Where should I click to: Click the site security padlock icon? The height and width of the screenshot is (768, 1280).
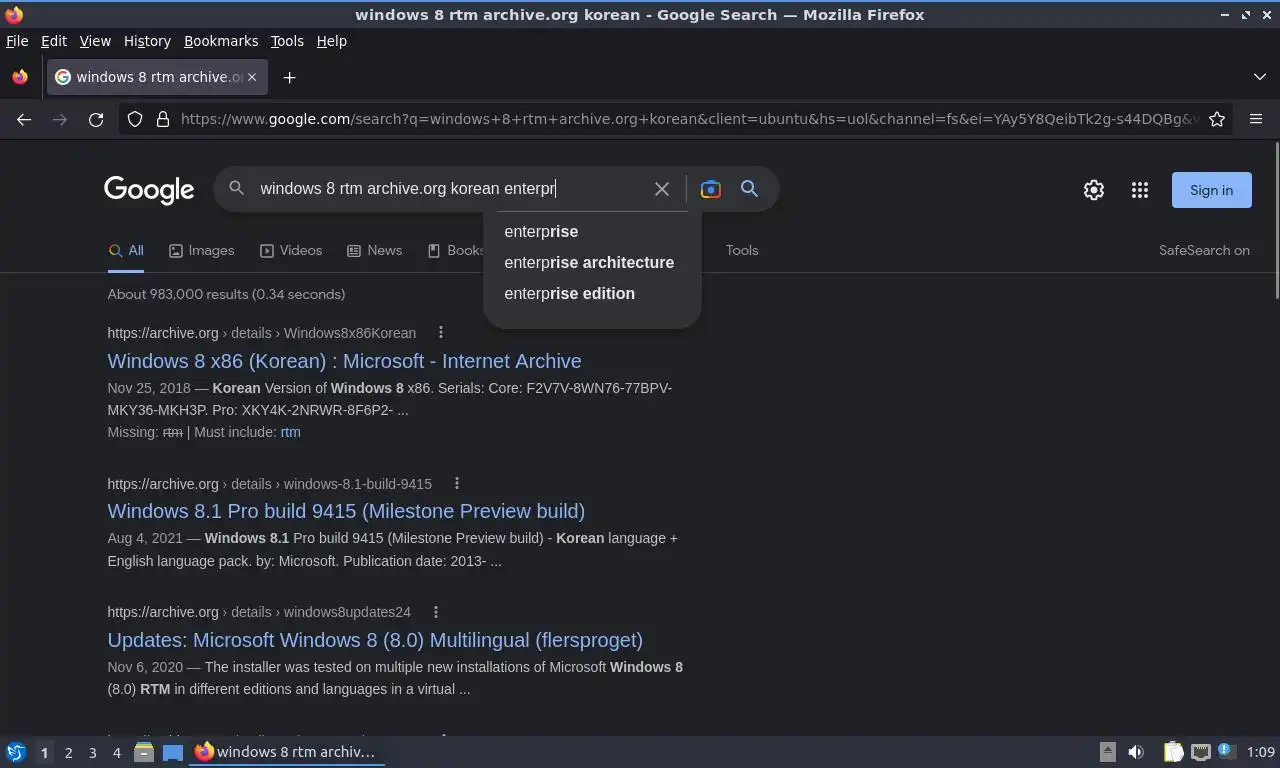163,119
